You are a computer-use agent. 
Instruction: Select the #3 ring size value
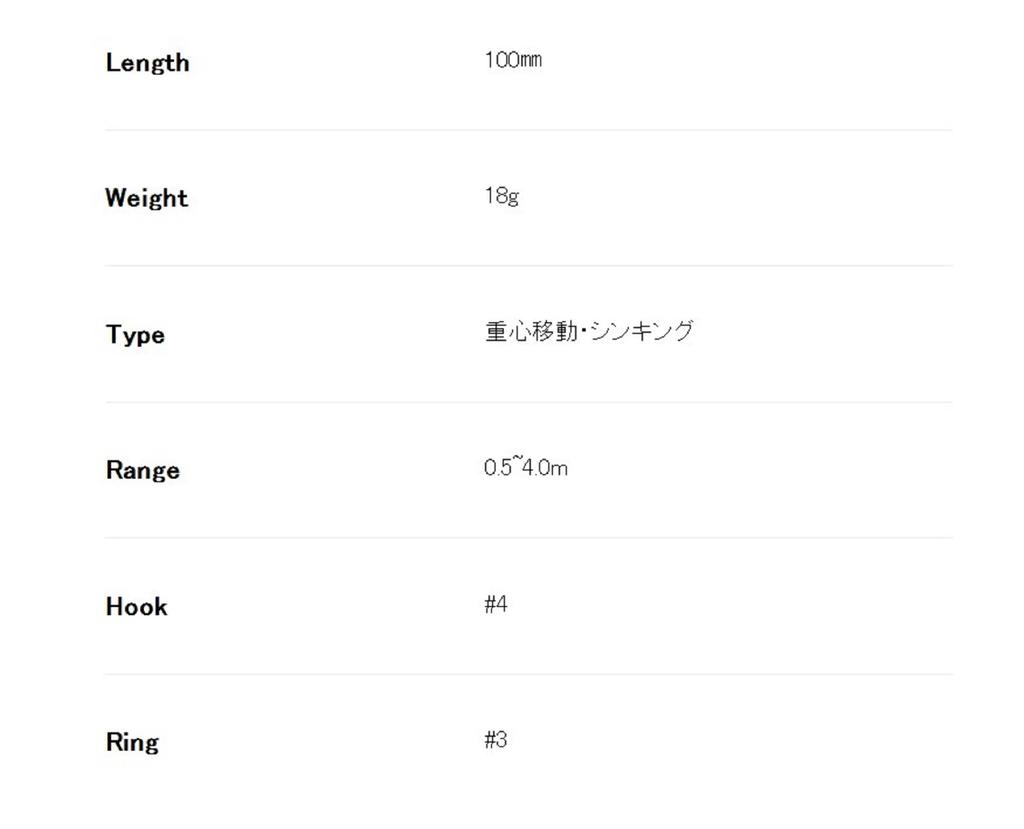(496, 740)
